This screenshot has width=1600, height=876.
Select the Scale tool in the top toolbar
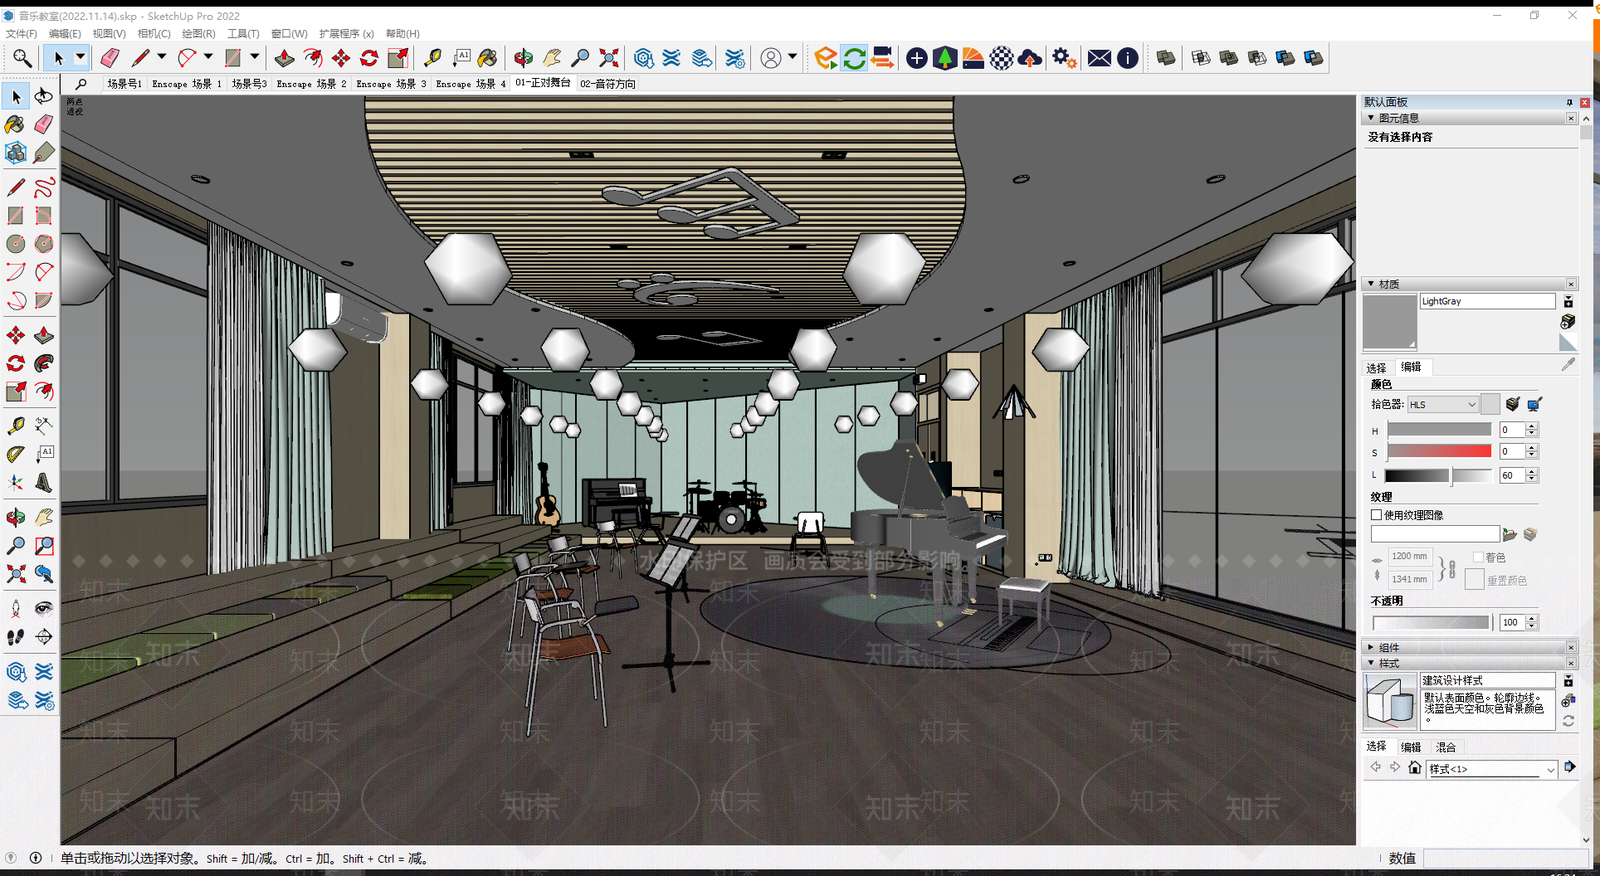(x=398, y=58)
